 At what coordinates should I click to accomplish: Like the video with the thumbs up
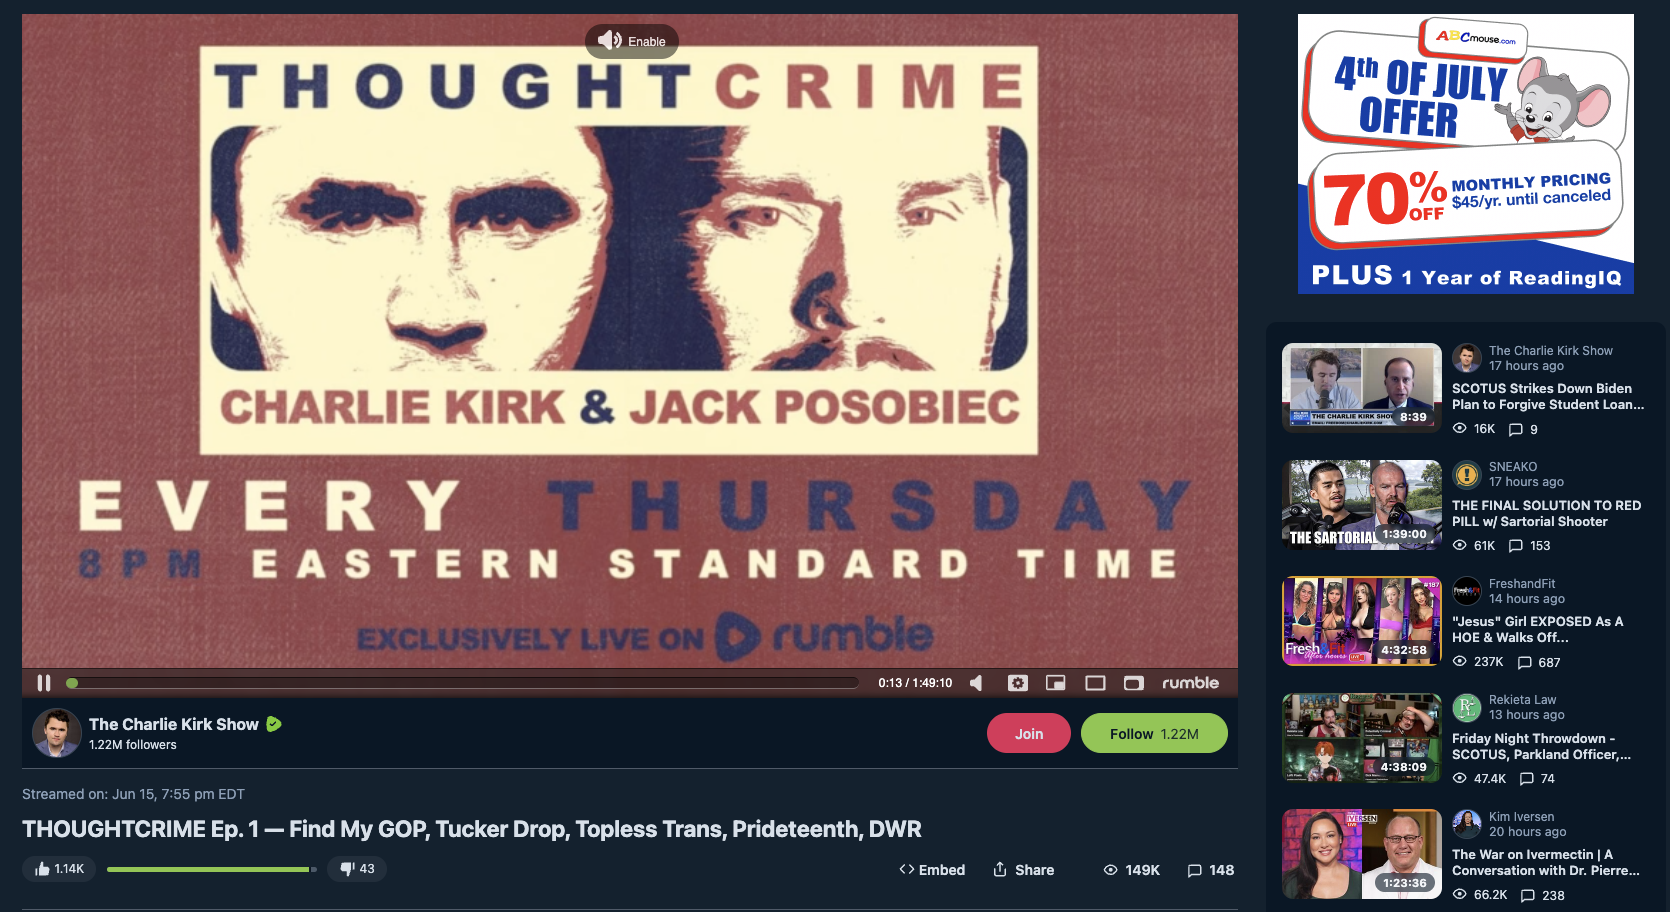pos(60,869)
